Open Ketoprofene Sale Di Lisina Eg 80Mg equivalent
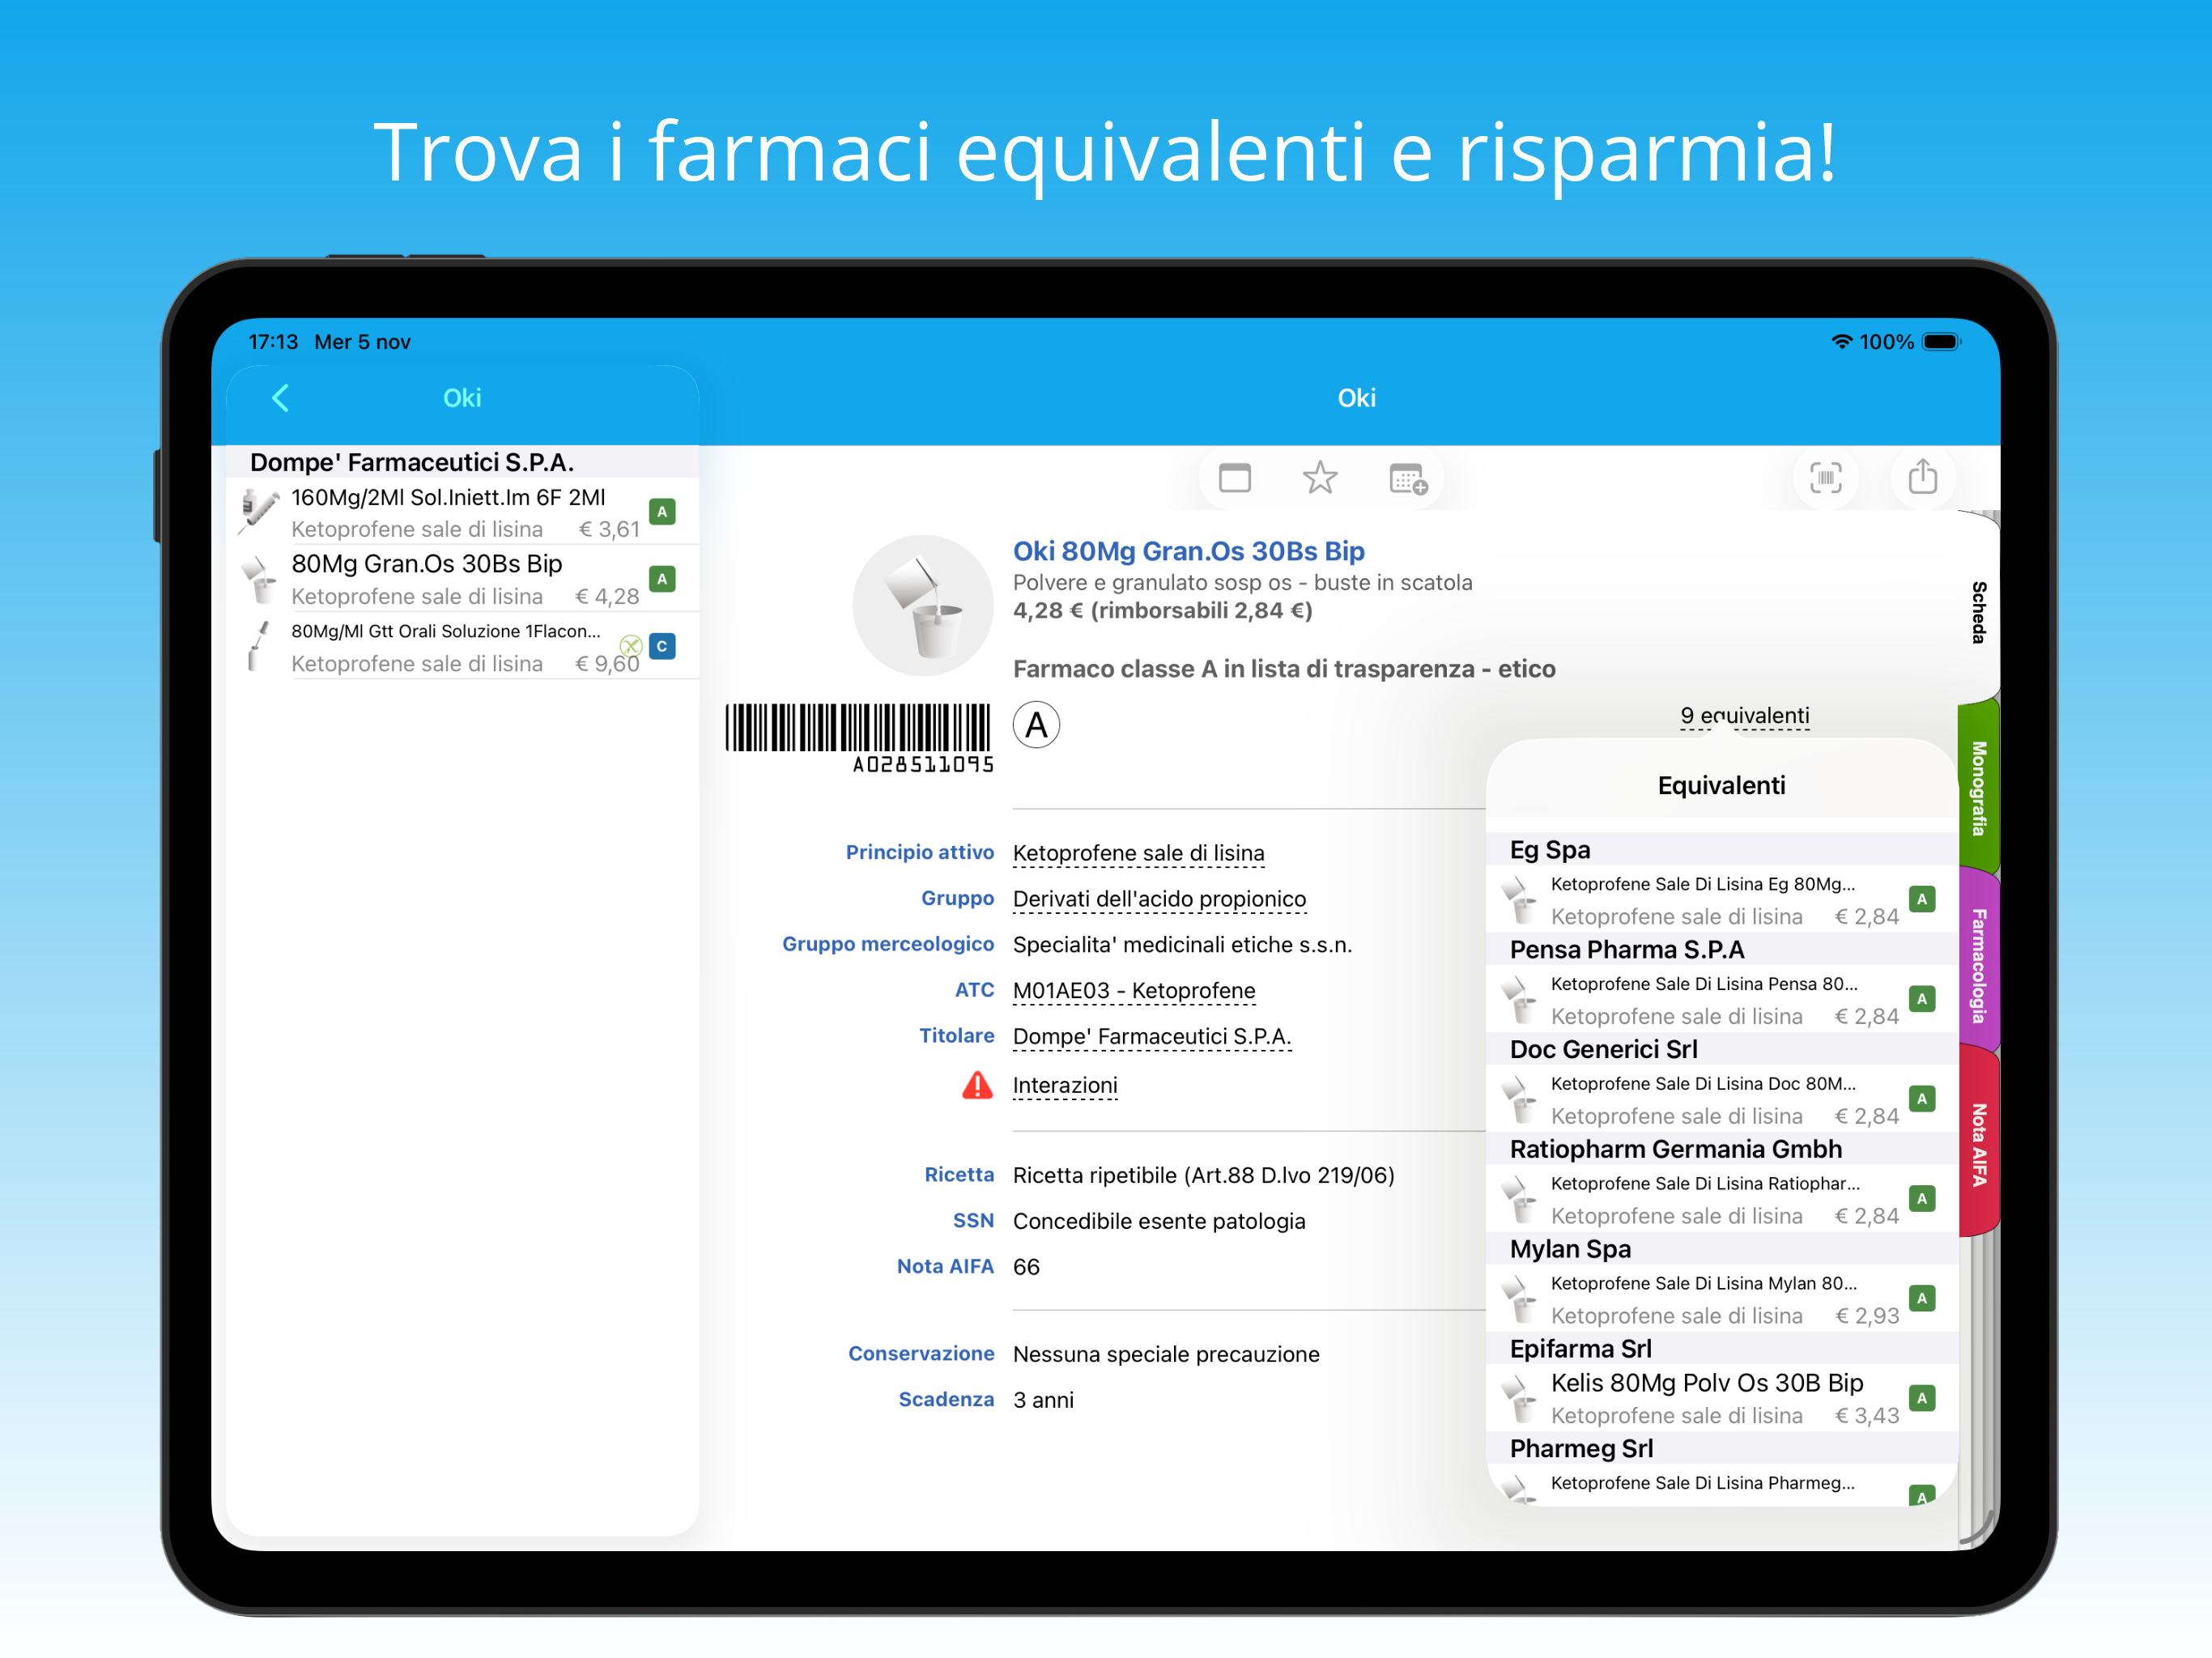 tap(1721, 899)
